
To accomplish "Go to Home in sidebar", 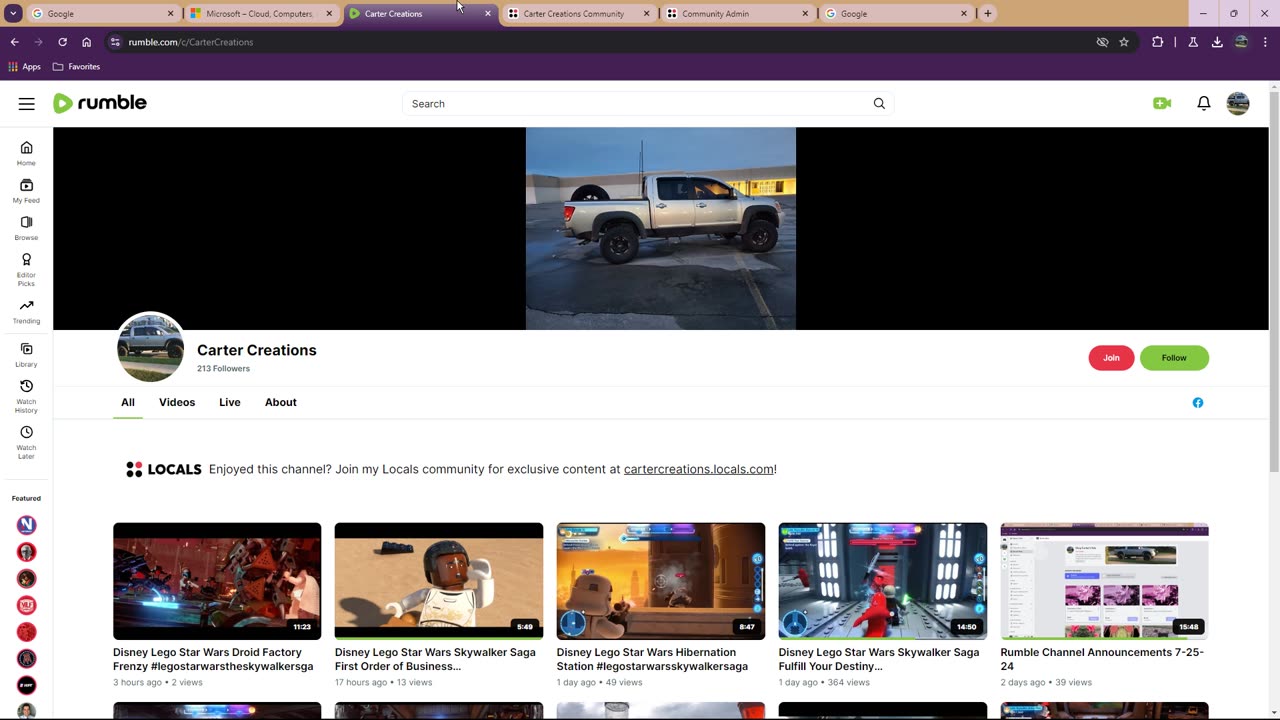I will point(26,153).
